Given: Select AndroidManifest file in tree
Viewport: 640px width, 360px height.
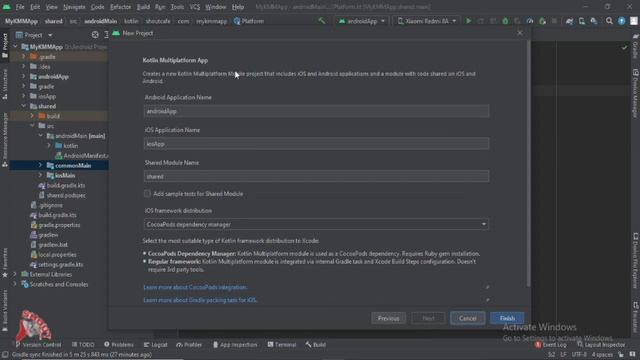Looking at the screenshot, I should click(x=81, y=156).
